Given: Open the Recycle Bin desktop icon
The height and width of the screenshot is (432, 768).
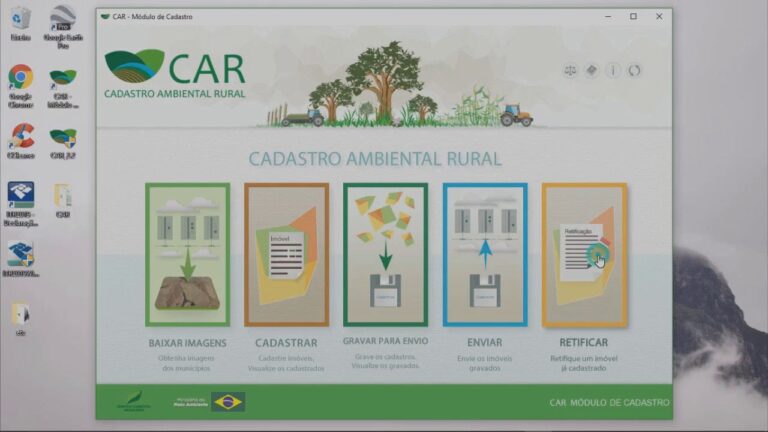Looking at the screenshot, I should [21, 23].
